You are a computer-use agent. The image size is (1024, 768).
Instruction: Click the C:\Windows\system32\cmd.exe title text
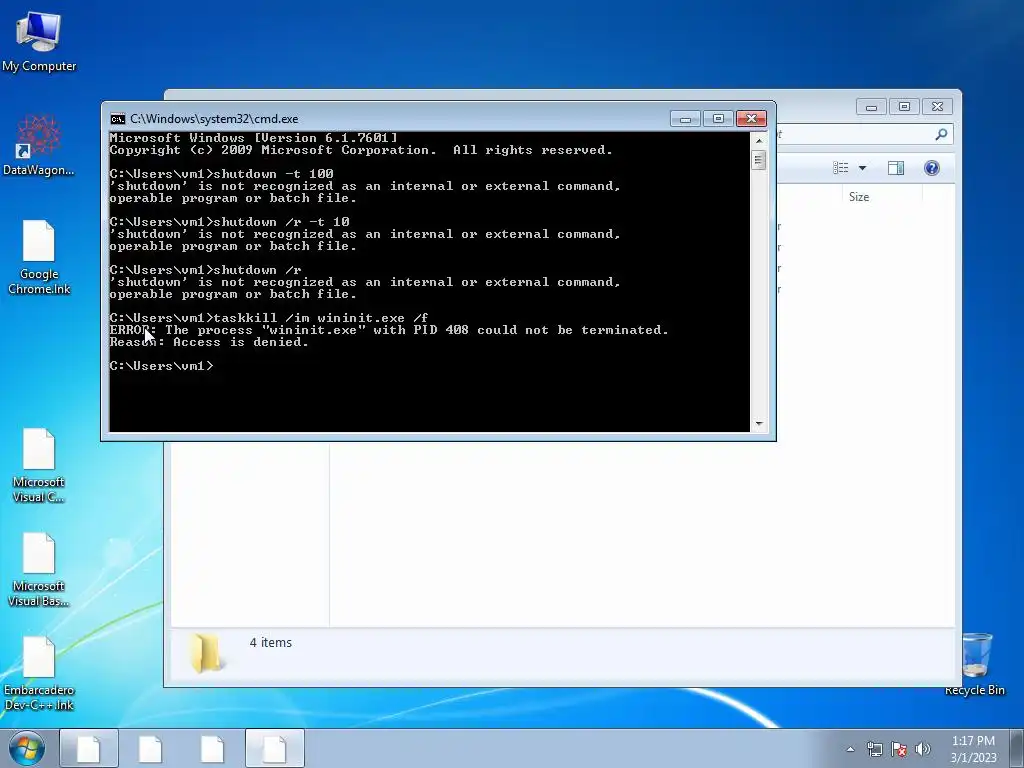[214, 119]
